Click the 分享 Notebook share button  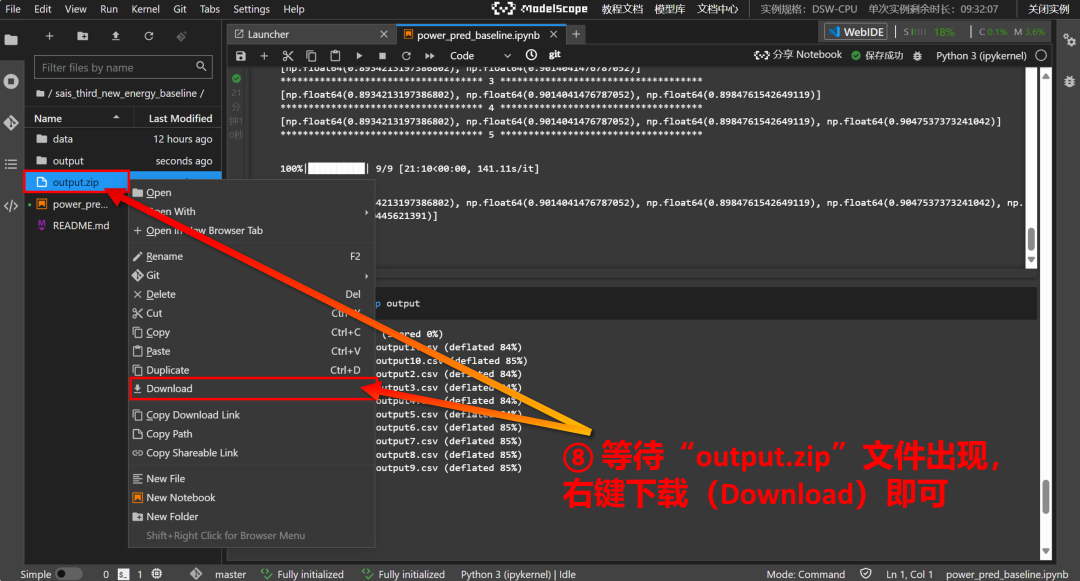pos(798,54)
